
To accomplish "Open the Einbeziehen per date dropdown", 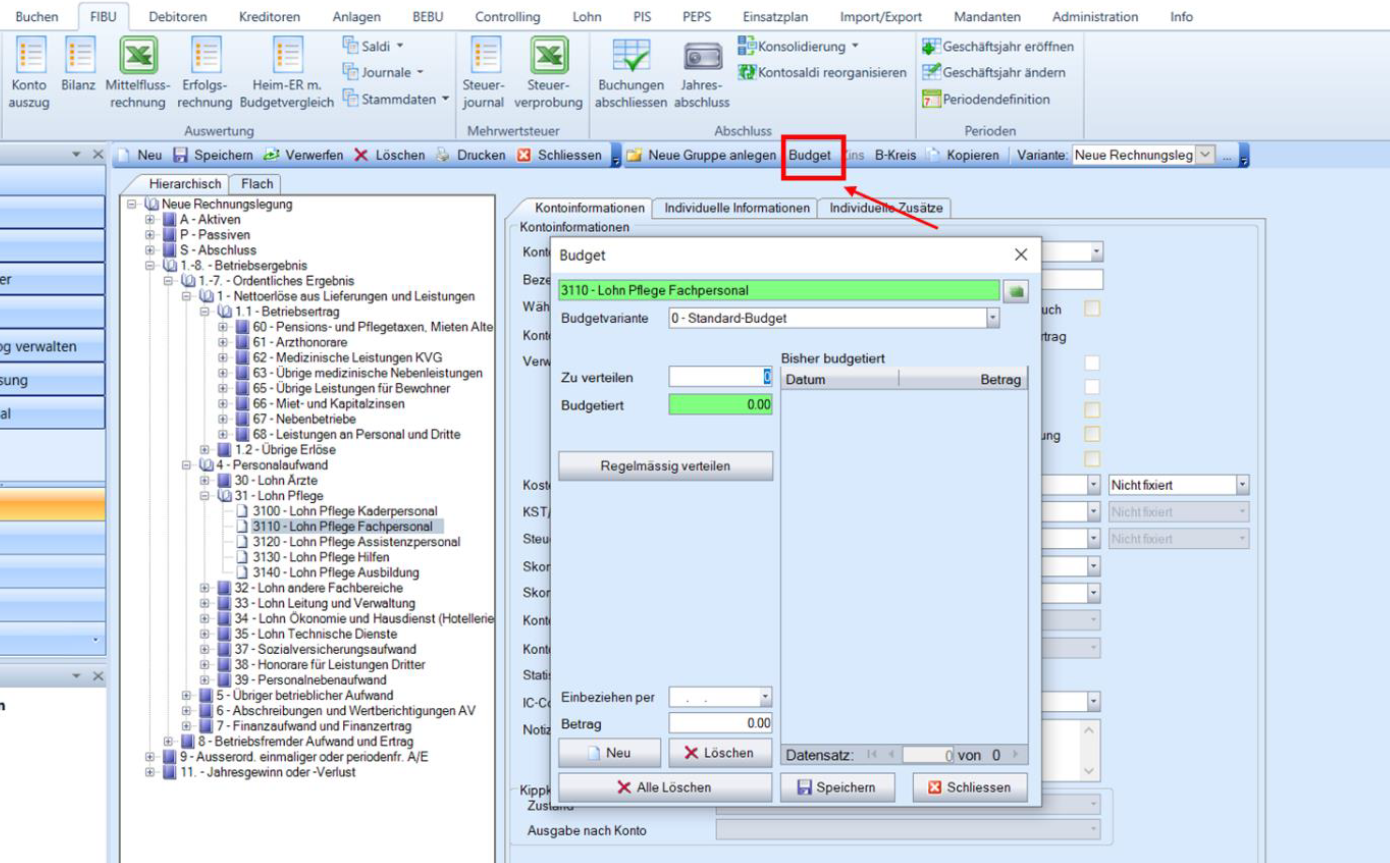I will click(x=765, y=697).
